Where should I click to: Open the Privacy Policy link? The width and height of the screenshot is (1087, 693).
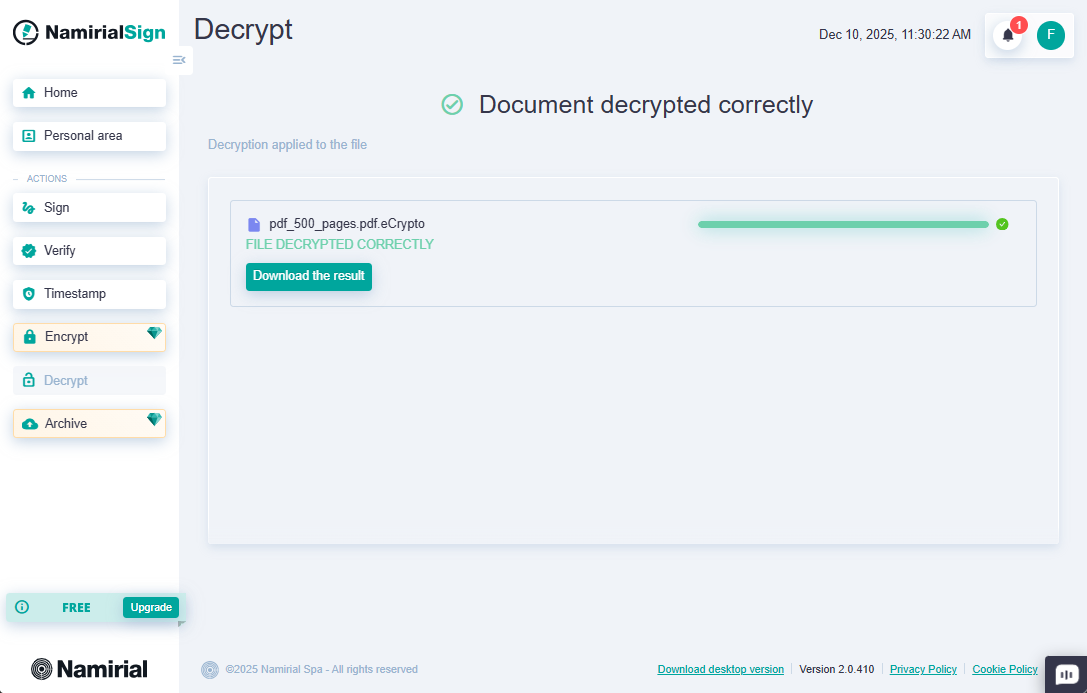pos(923,669)
